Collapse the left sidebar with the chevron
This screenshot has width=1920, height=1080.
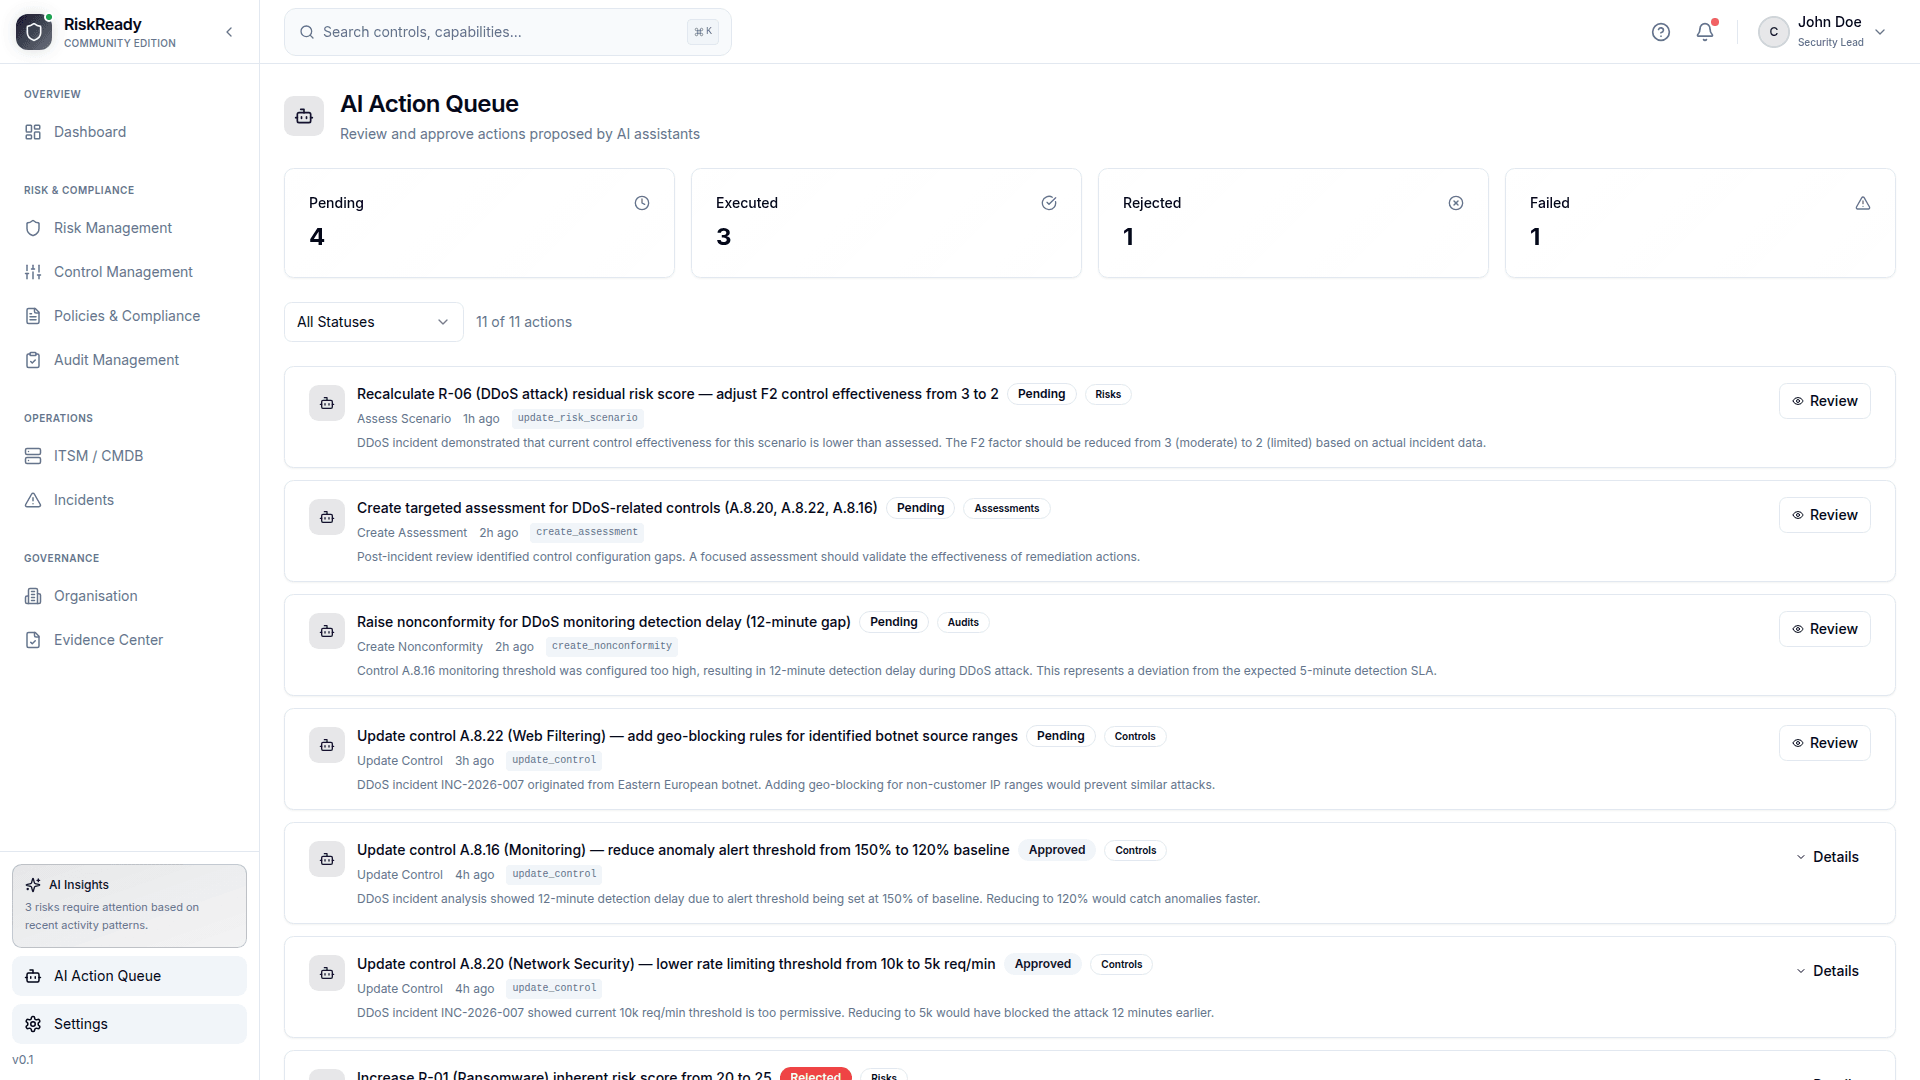(x=229, y=31)
